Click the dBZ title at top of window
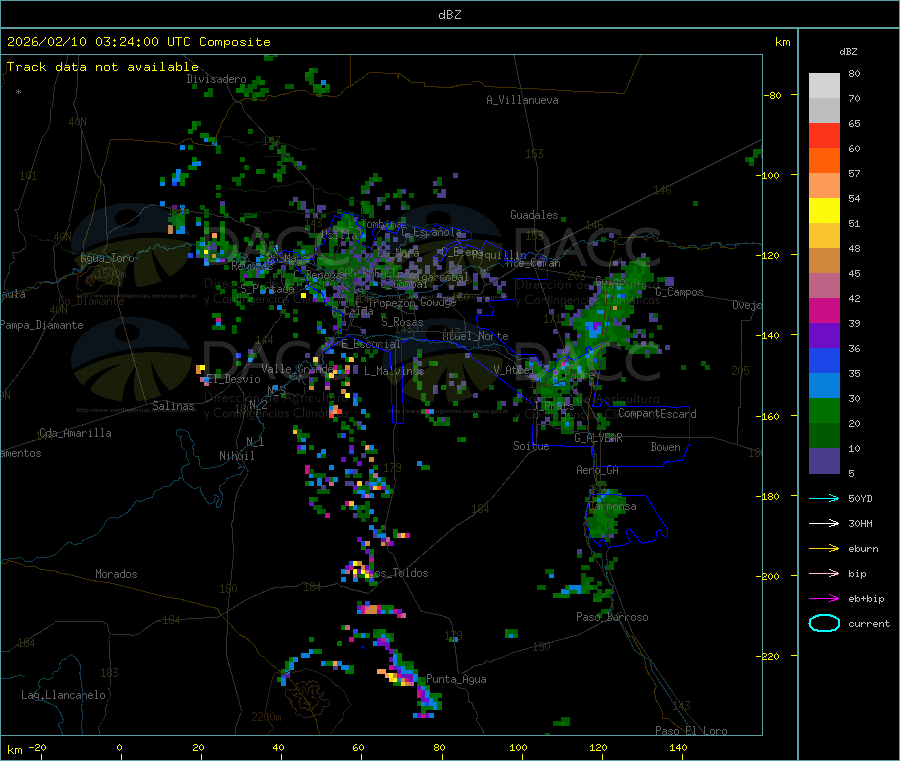 449,15
